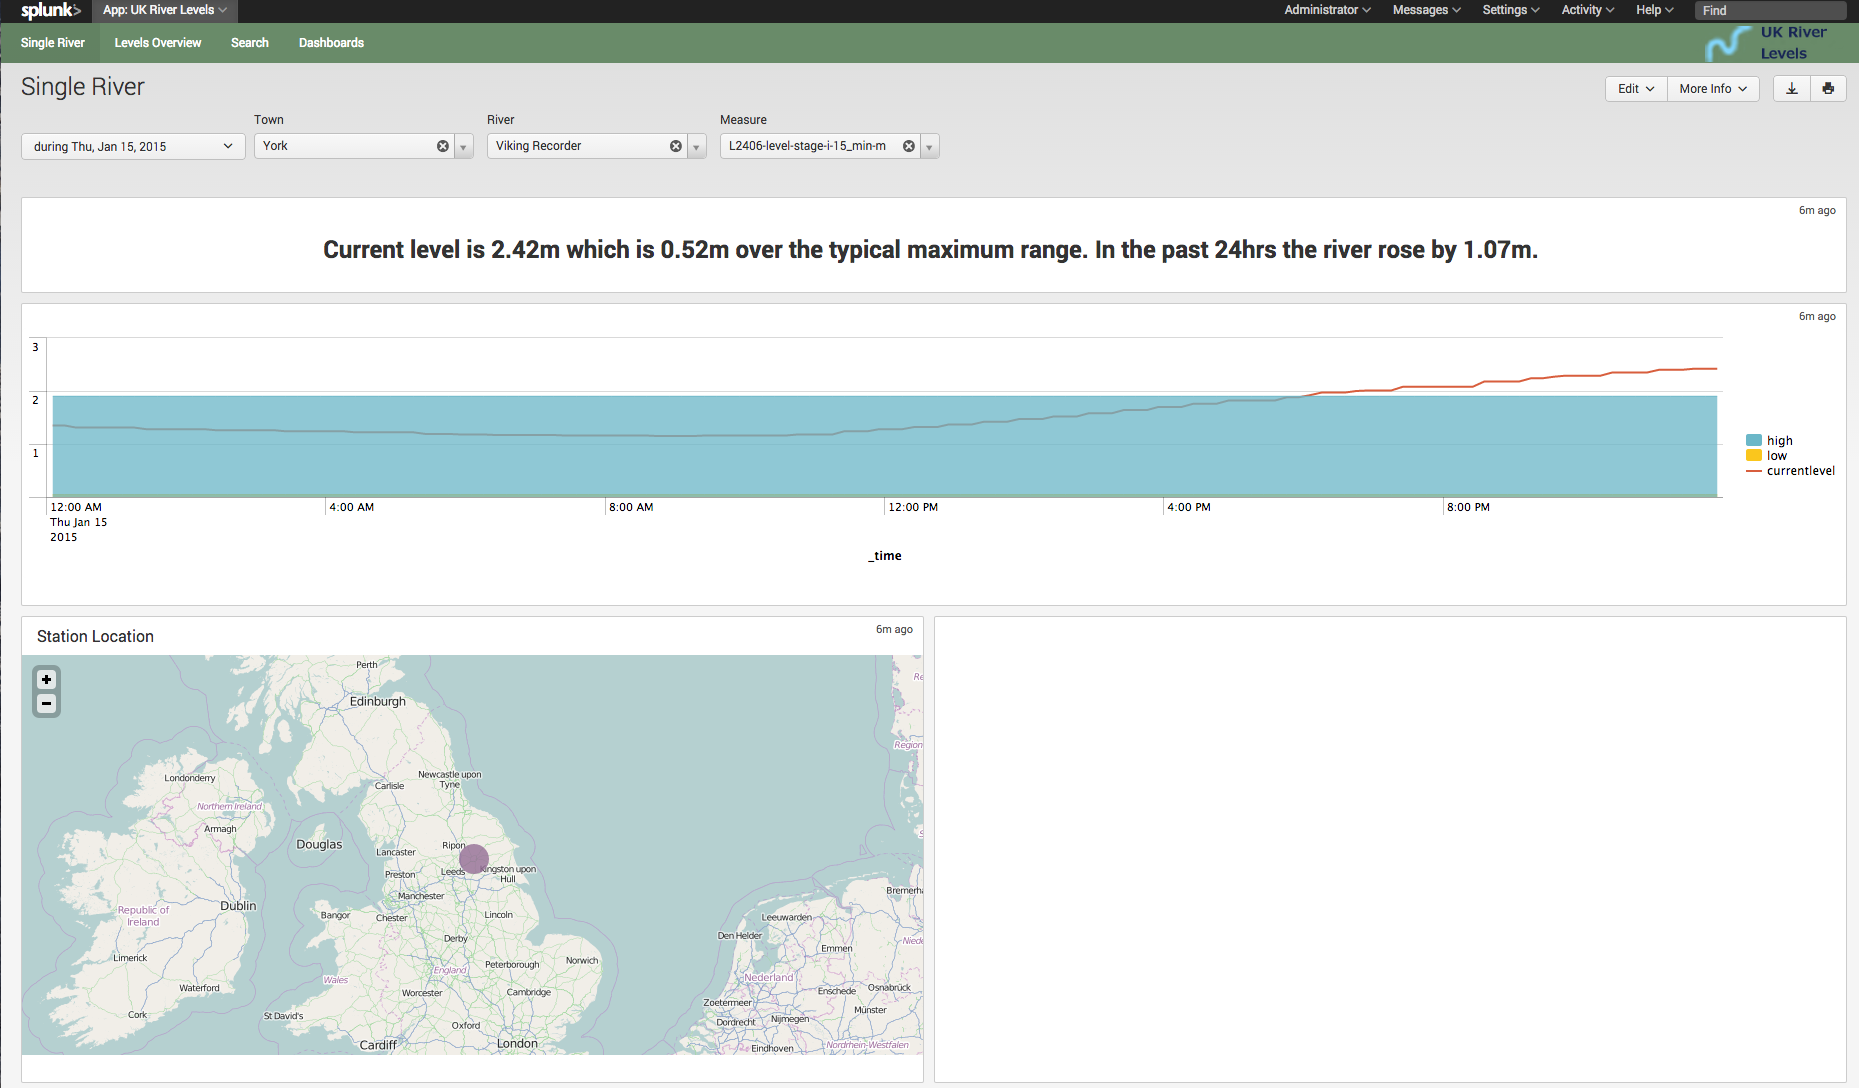The width and height of the screenshot is (1859, 1088).
Task: Switch to the Levels Overview tab
Action: tap(158, 43)
